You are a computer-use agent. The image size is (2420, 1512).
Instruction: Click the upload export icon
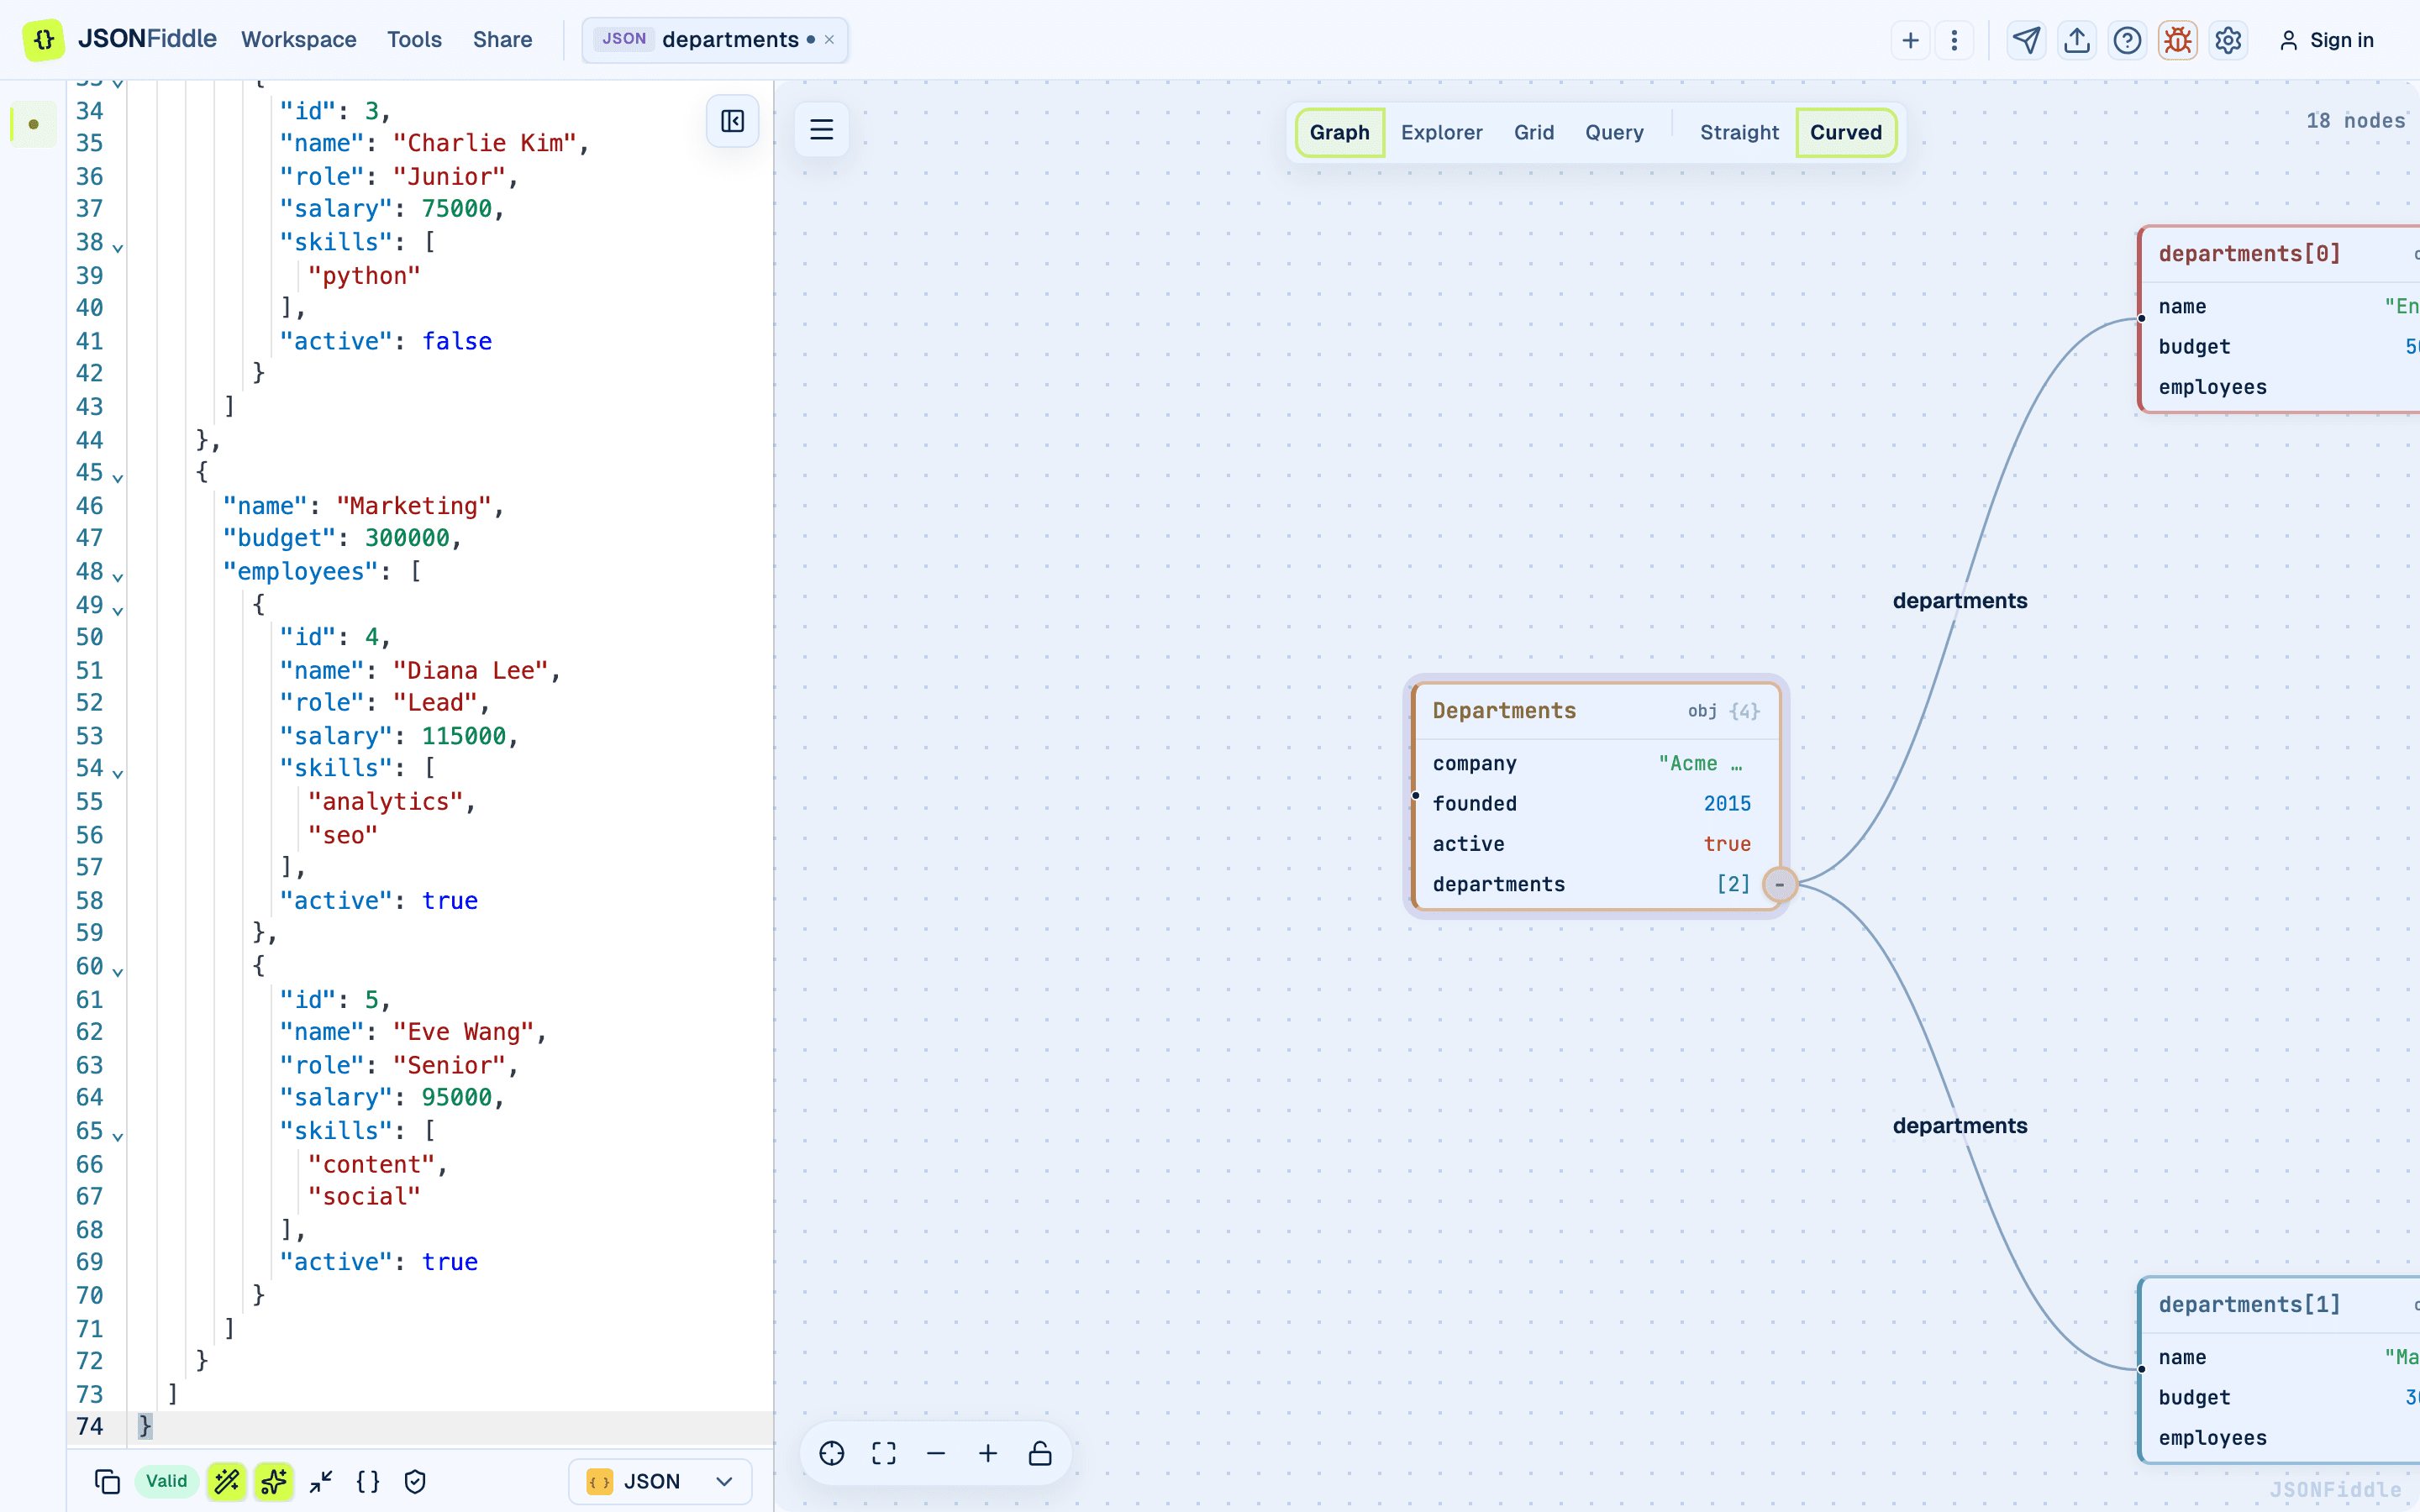coord(2077,40)
